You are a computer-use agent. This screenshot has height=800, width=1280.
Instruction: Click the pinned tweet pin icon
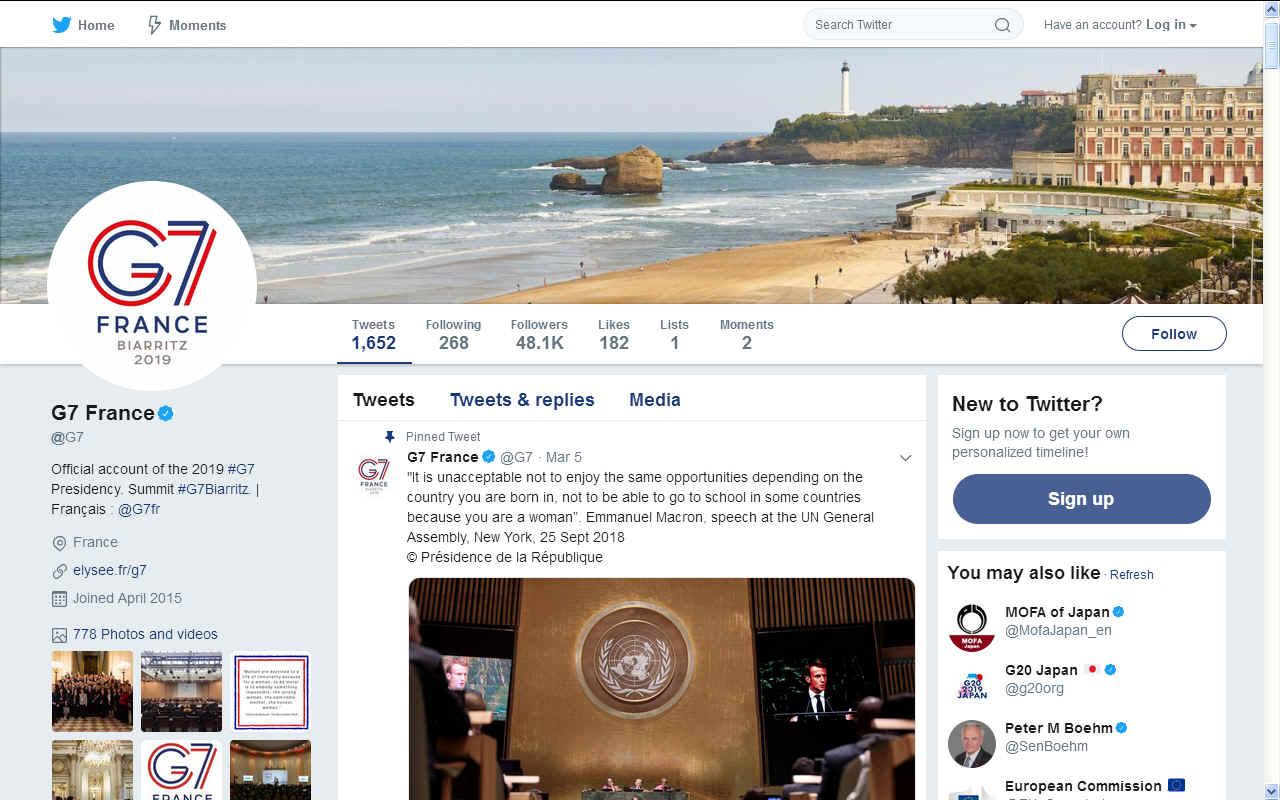[390, 437]
